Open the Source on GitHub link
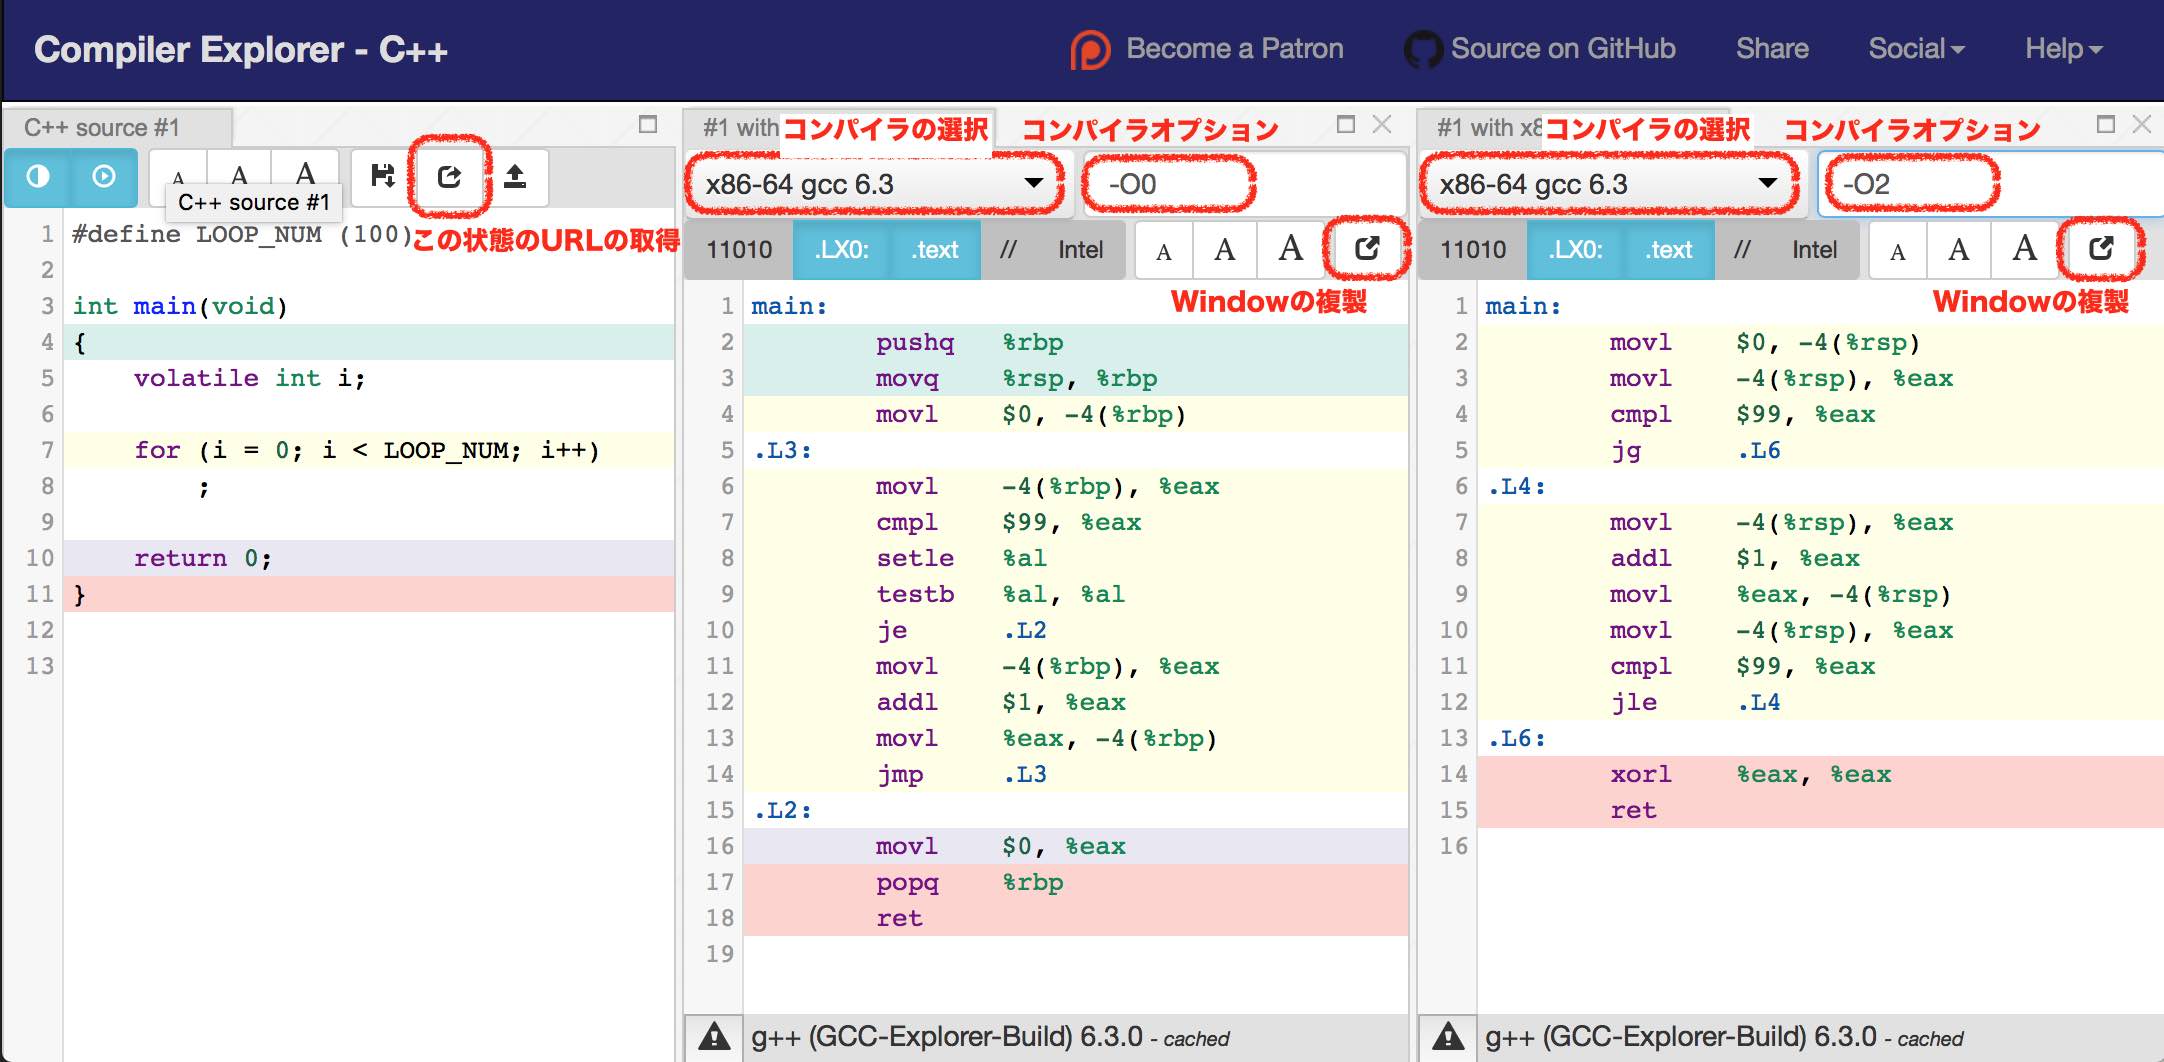This screenshot has width=2164, height=1062. pos(1540,49)
